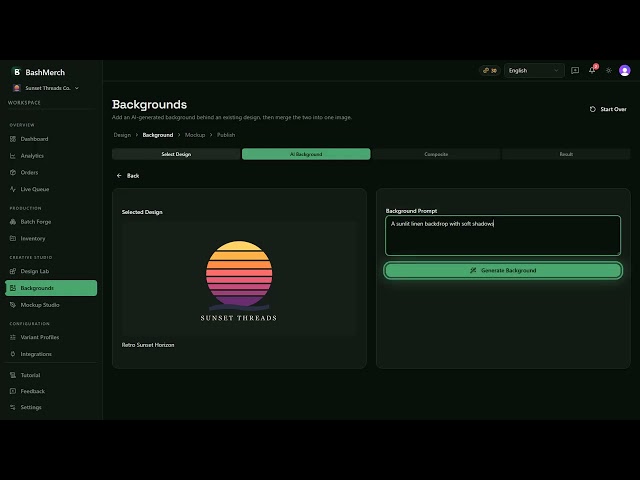Click the Feedback icon in sidebar

point(13,391)
